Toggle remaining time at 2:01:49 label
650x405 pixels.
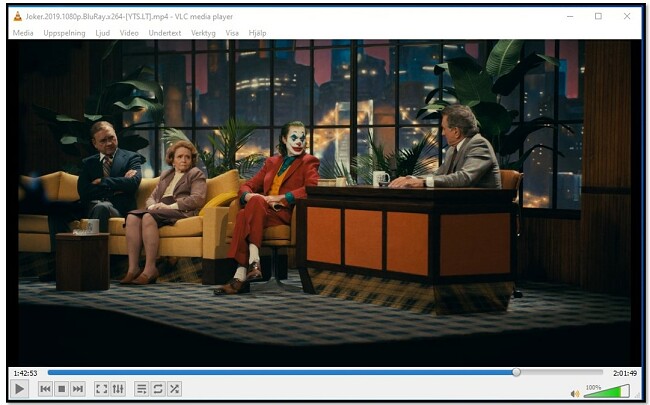click(625, 373)
